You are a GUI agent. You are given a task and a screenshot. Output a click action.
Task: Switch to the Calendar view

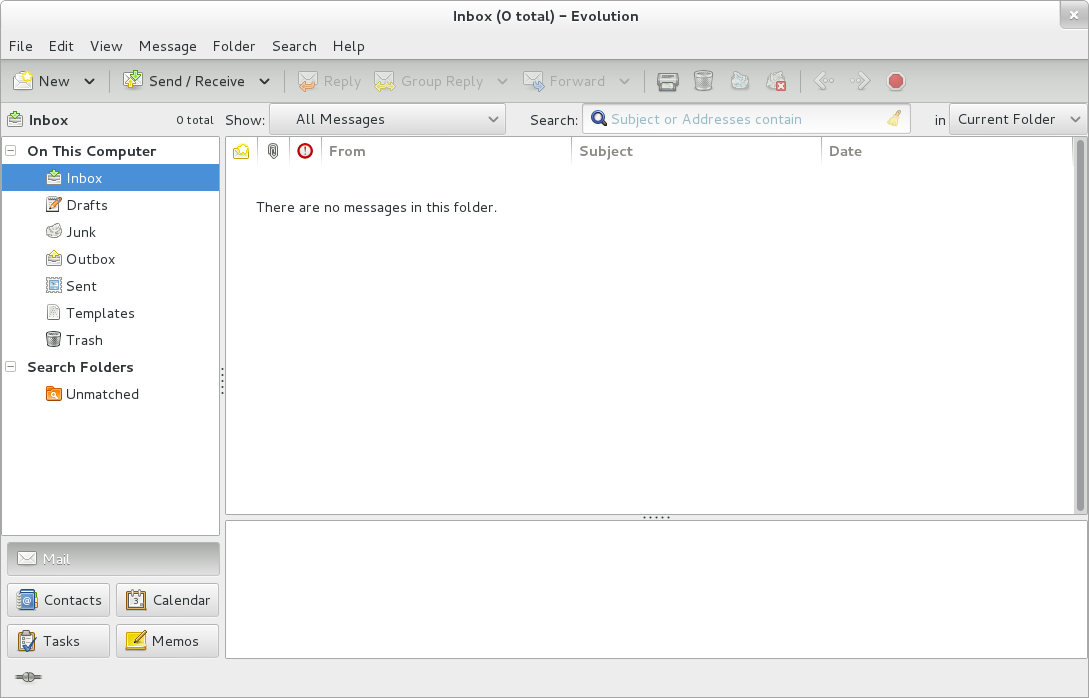[167, 600]
